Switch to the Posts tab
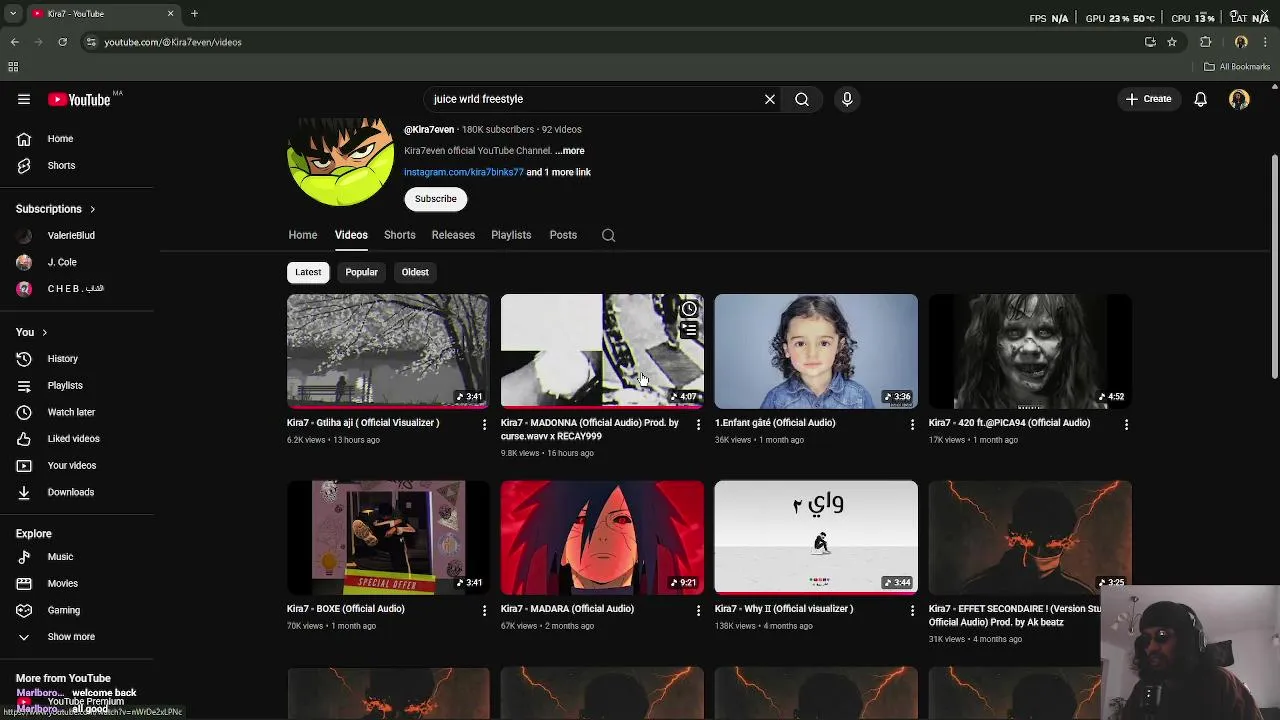Viewport: 1280px width, 720px height. click(x=563, y=235)
